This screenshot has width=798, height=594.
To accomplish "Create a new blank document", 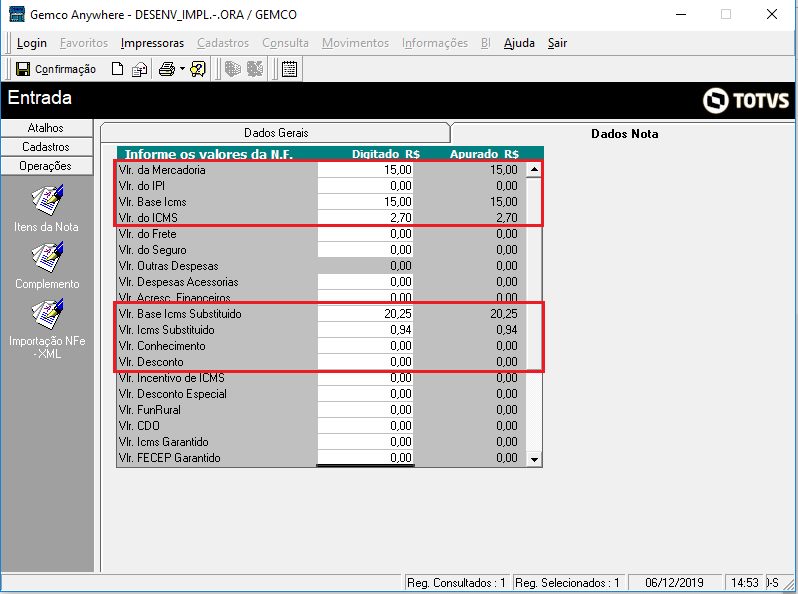I will pyautogui.click(x=118, y=69).
